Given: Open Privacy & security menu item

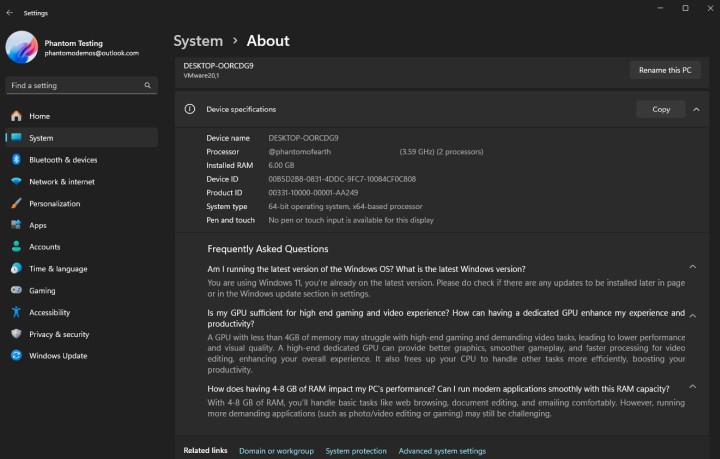Looking at the screenshot, I should [59, 334].
